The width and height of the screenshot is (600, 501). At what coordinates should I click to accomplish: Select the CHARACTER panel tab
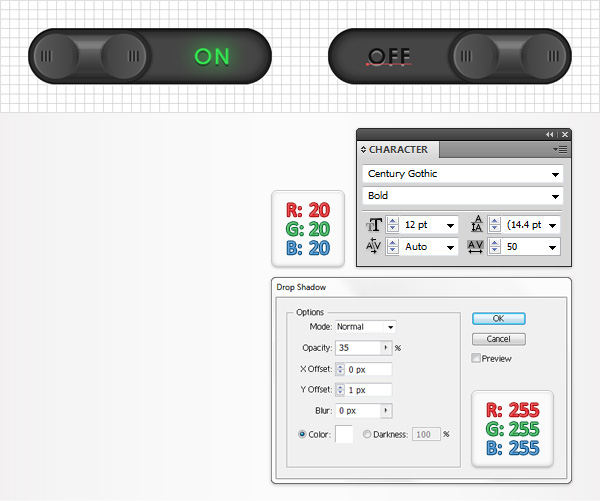pos(398,150)
